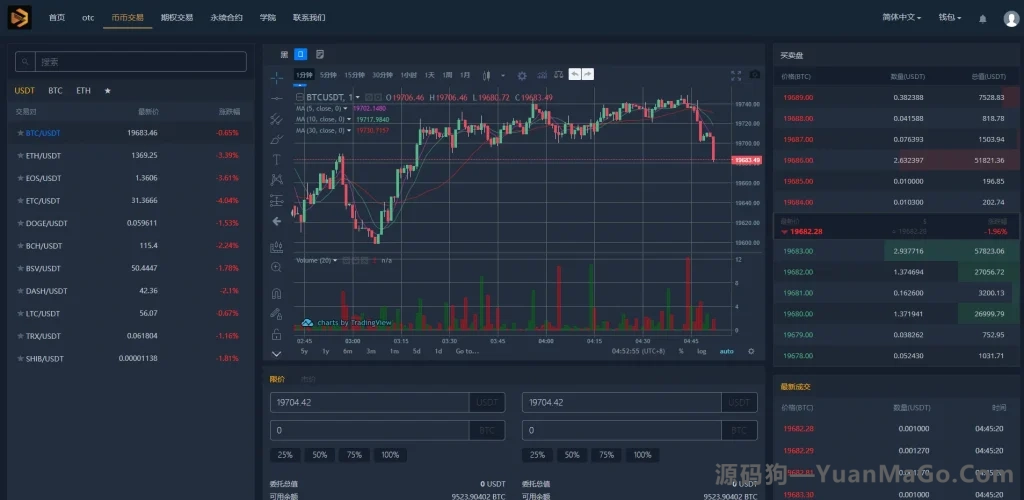Select the 15分钟 interval button
The image size is (1024, 500).
(x=354, y=75)
